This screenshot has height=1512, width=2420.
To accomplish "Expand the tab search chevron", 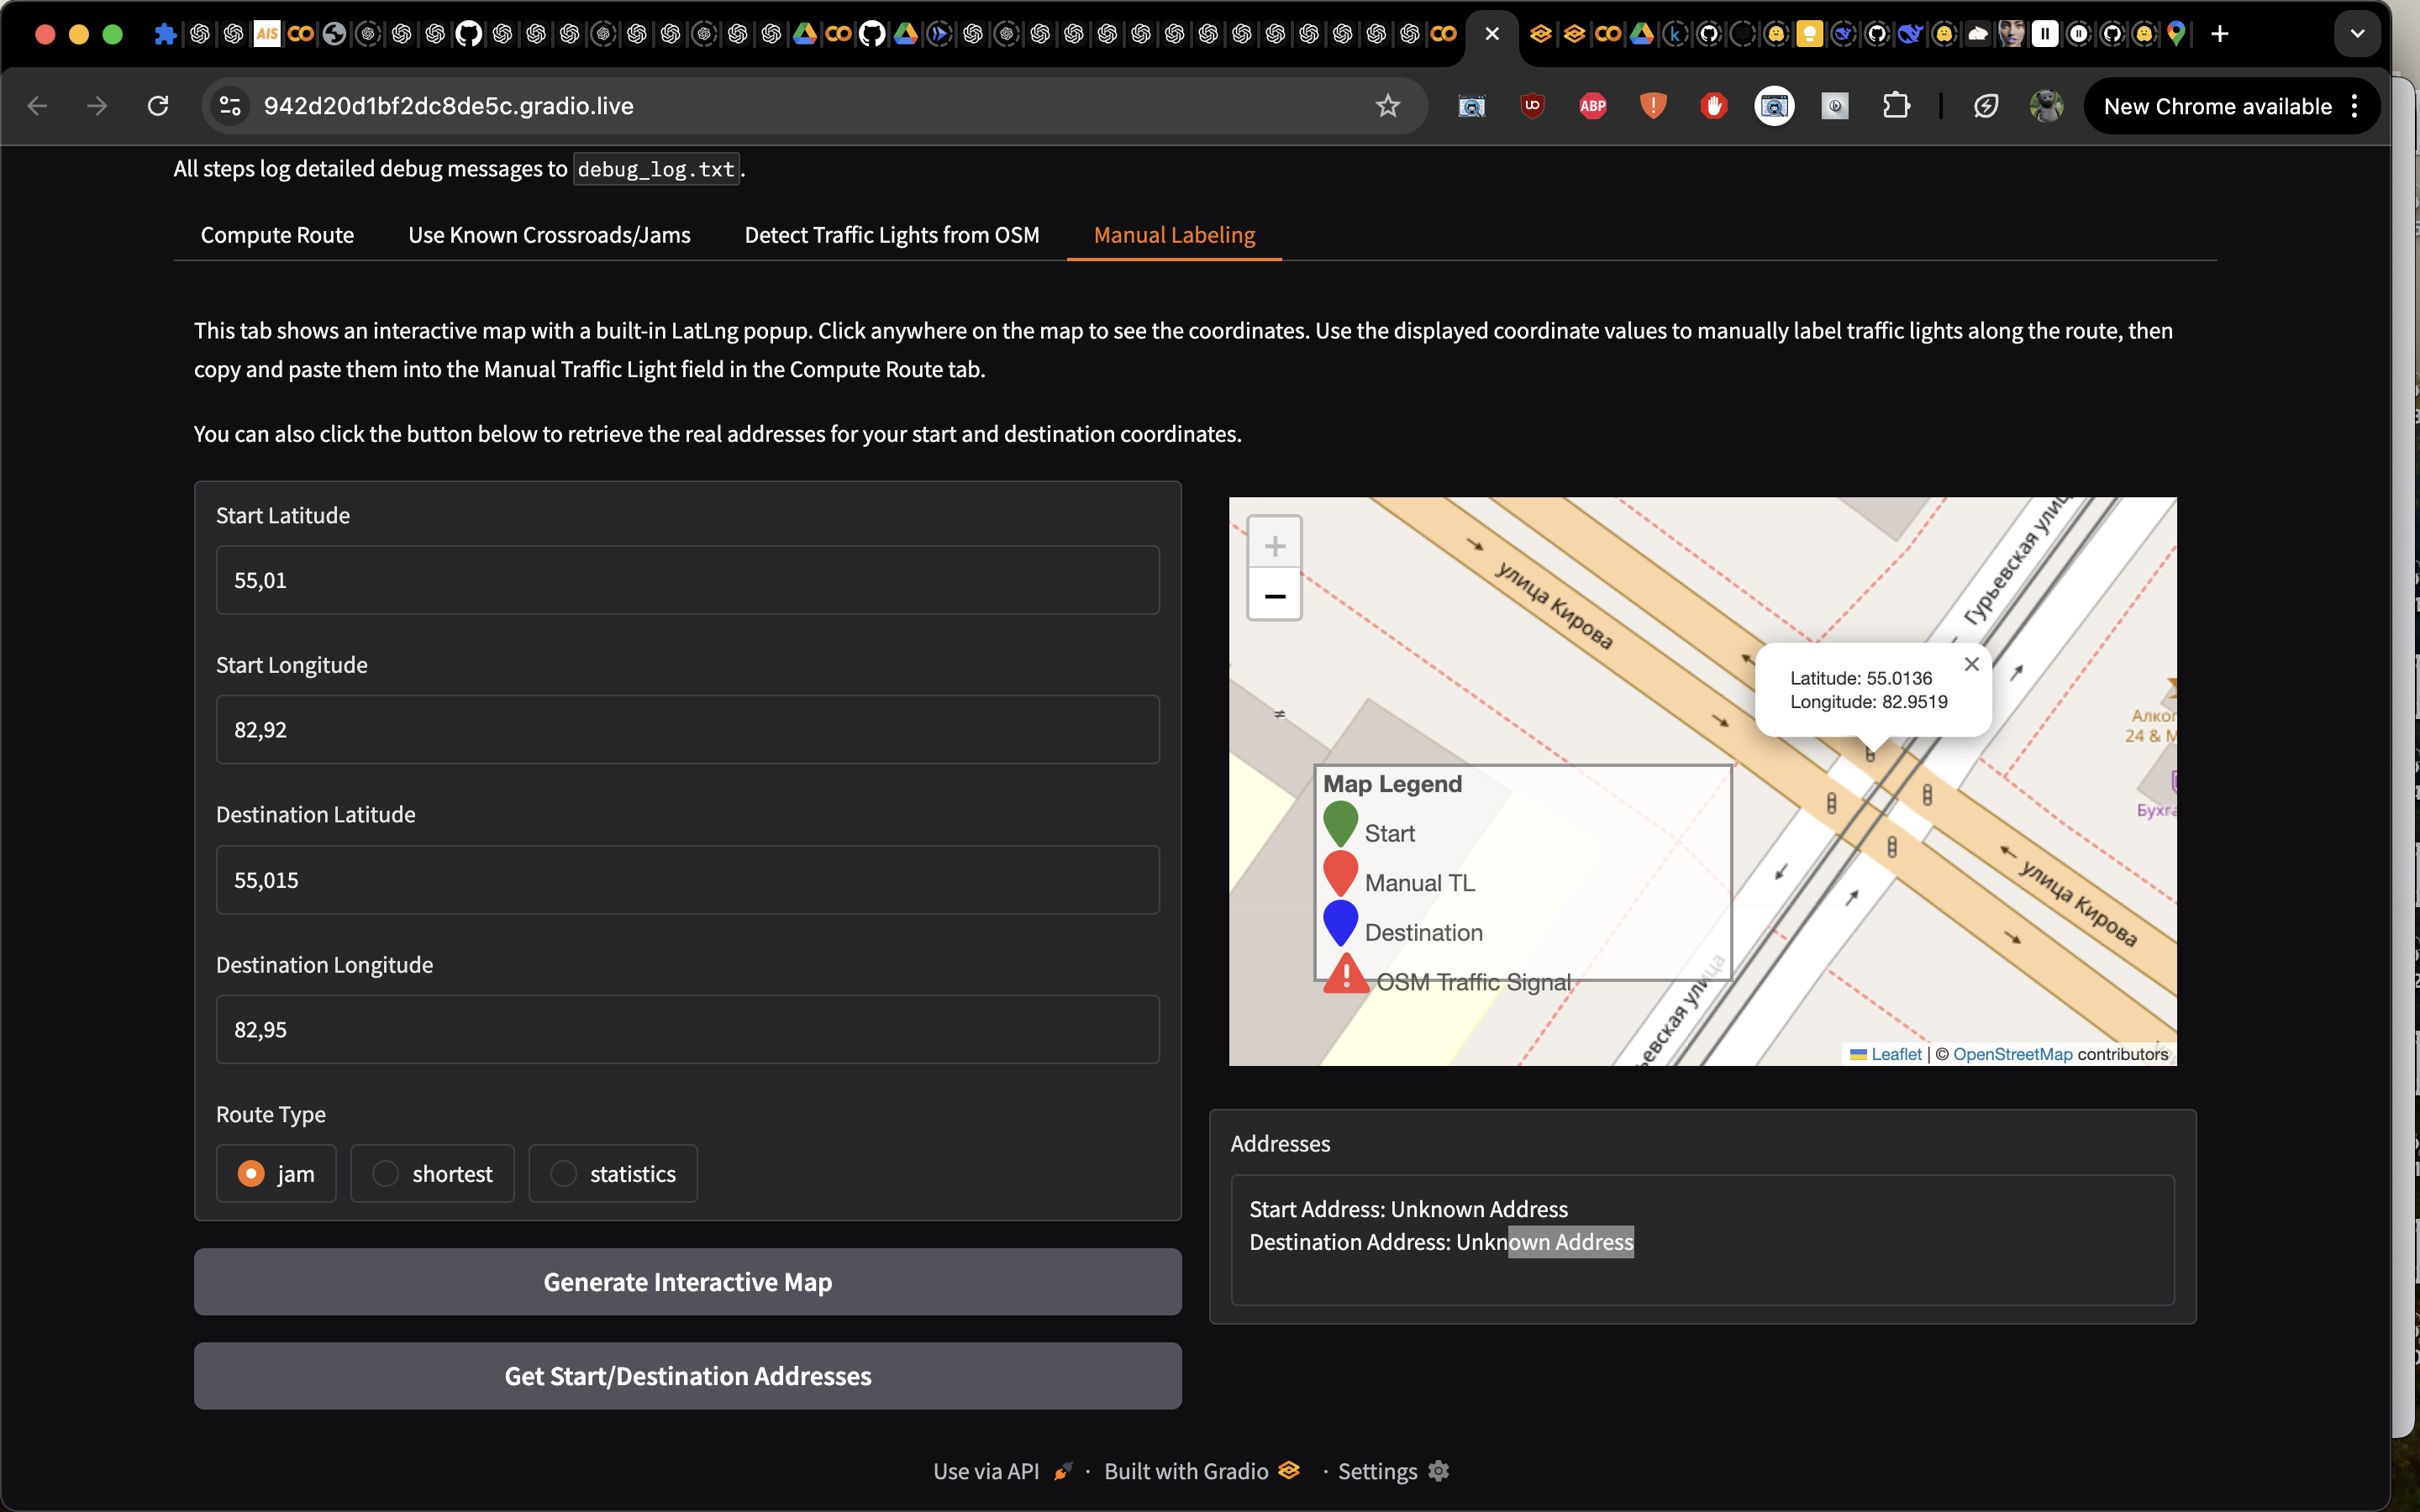I will point(2357,34).
